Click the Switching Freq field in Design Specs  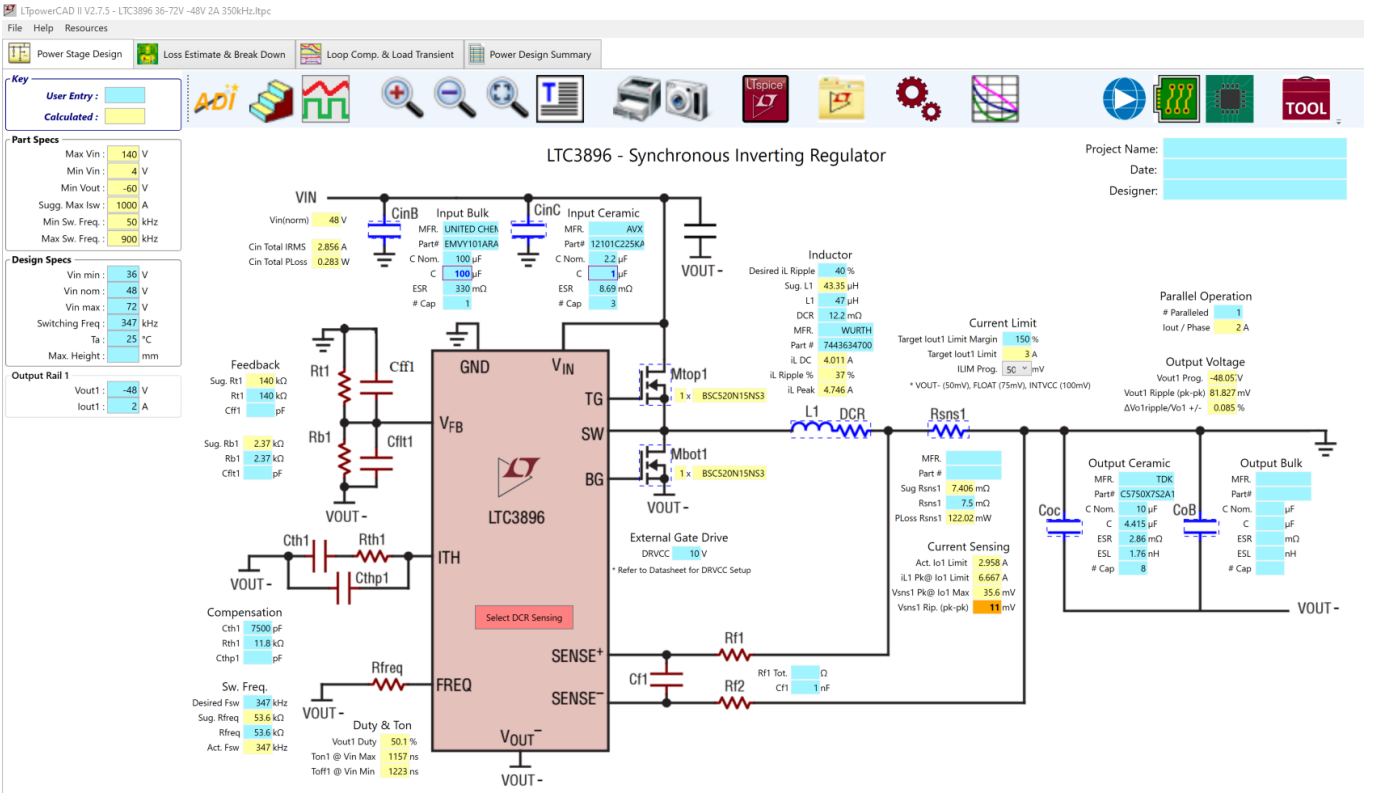pyautogui.click(x=122, y=323)
